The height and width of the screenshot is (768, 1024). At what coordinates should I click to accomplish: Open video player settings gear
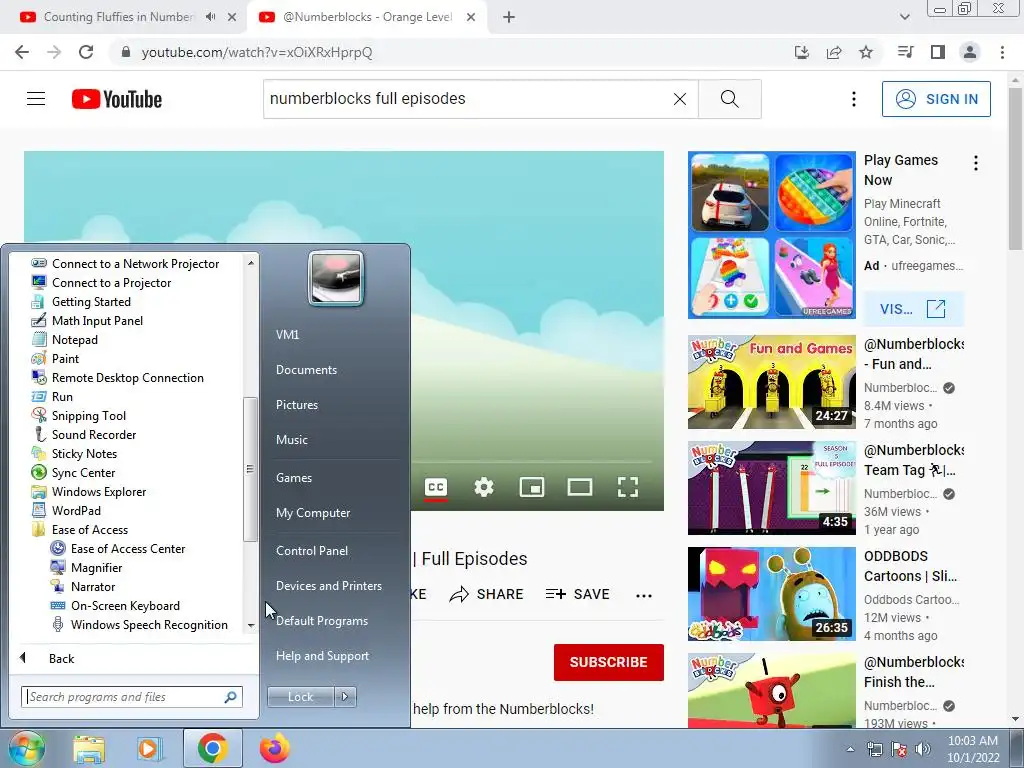[484, 487]
